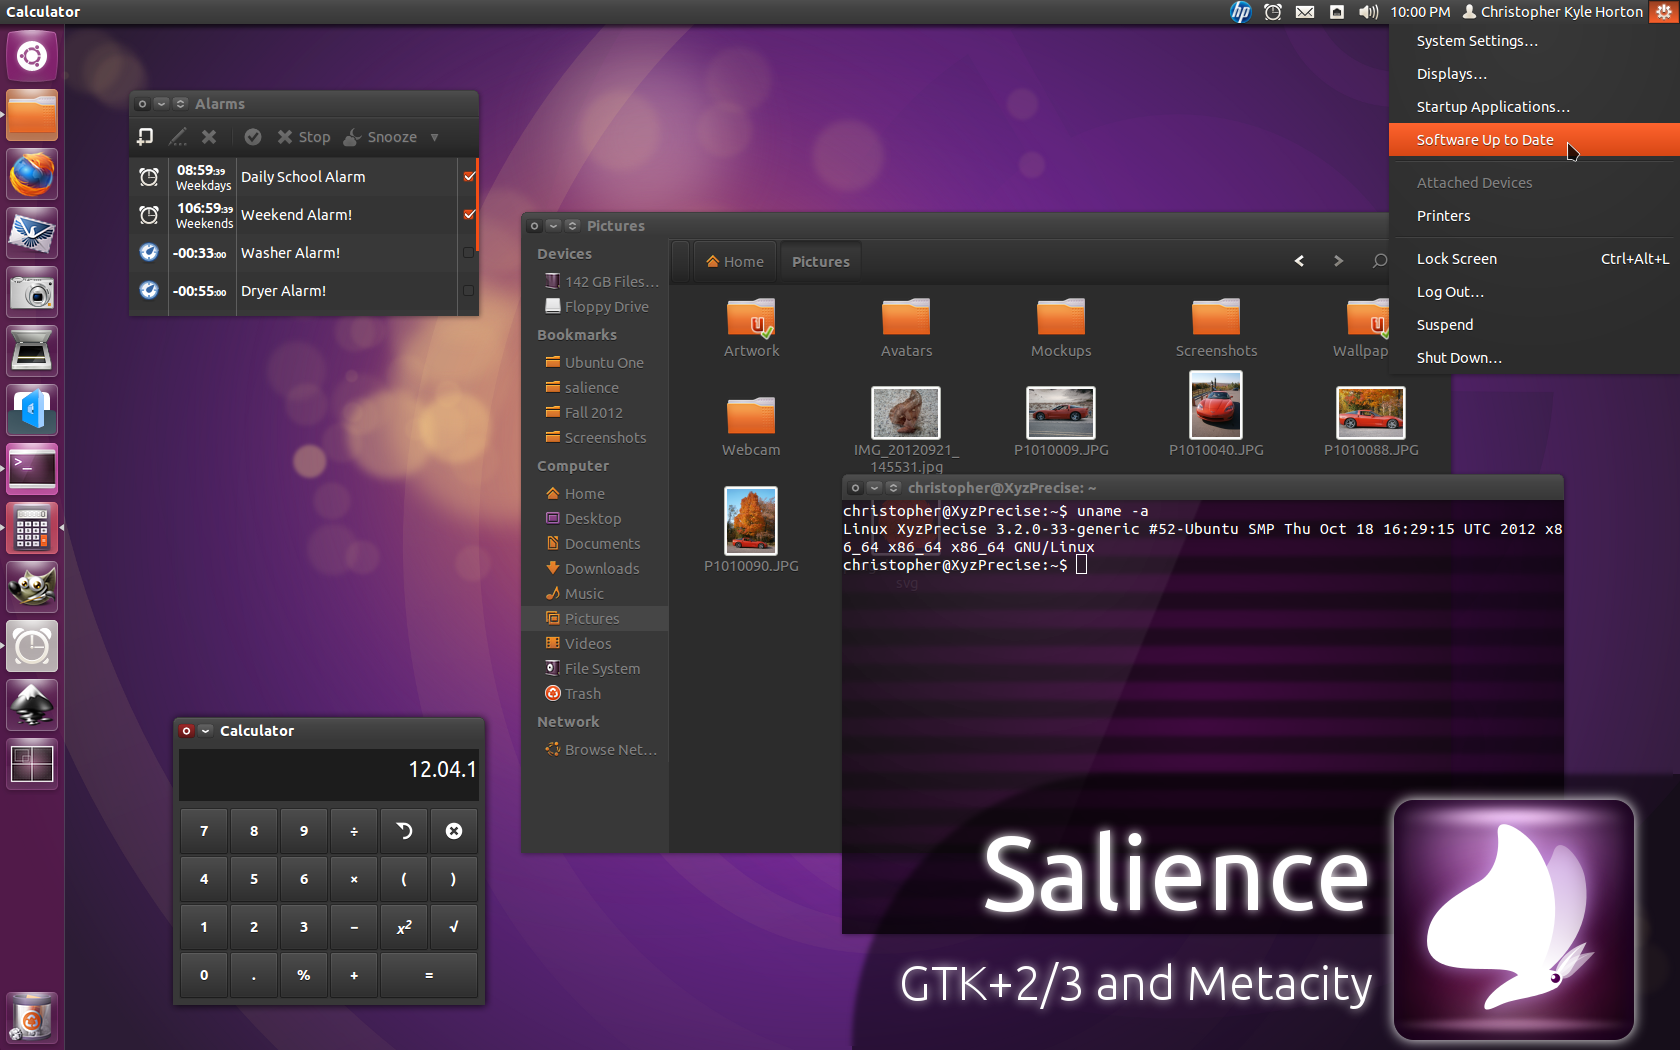Select Downloads in the Pictures sidebar
The image size is (1680, 1050).
click(x=595, y=568)
